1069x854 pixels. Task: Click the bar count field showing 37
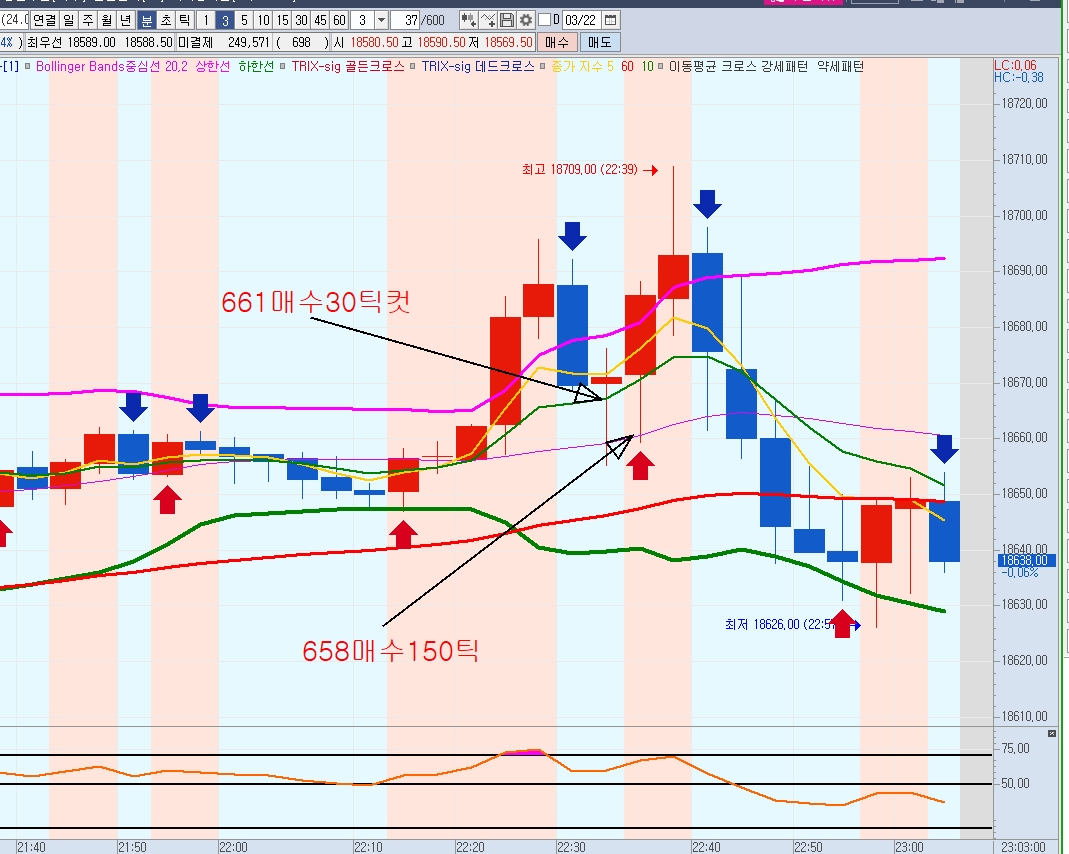click(407, 20)
